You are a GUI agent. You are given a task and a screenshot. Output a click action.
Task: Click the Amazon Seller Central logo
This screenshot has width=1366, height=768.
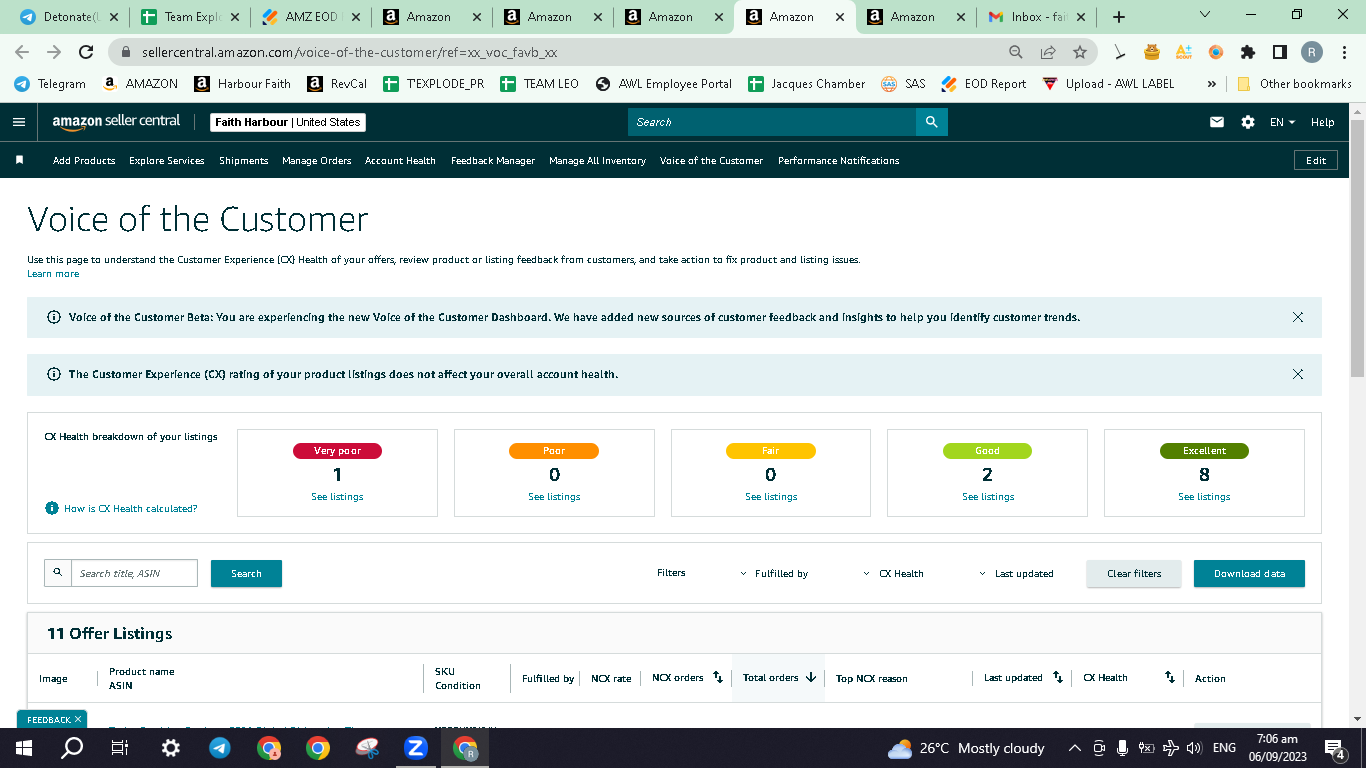[116, 122]
